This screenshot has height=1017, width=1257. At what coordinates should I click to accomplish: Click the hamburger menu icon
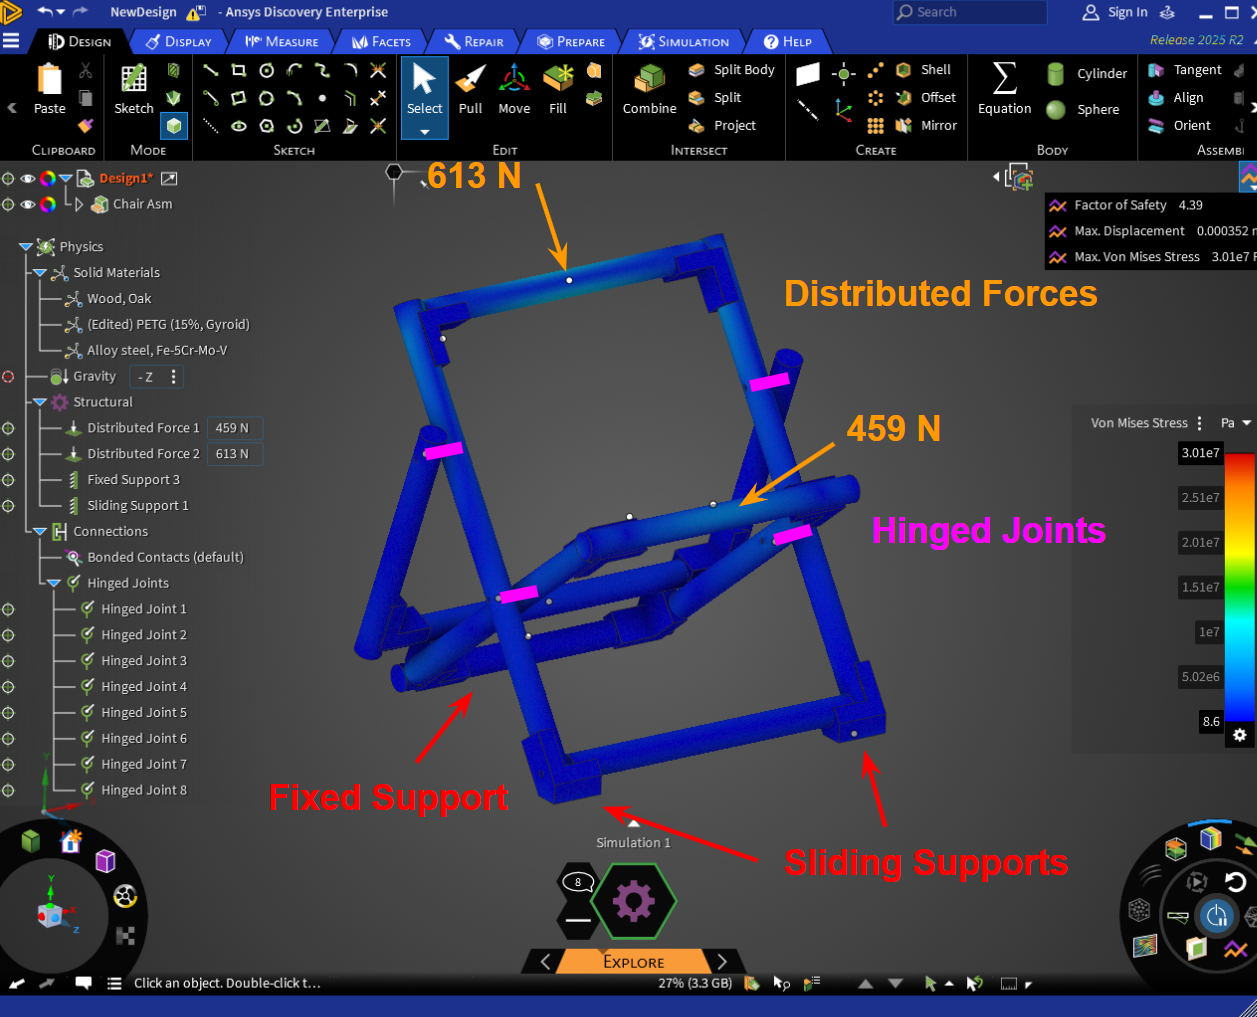click(x=11, y=41)
